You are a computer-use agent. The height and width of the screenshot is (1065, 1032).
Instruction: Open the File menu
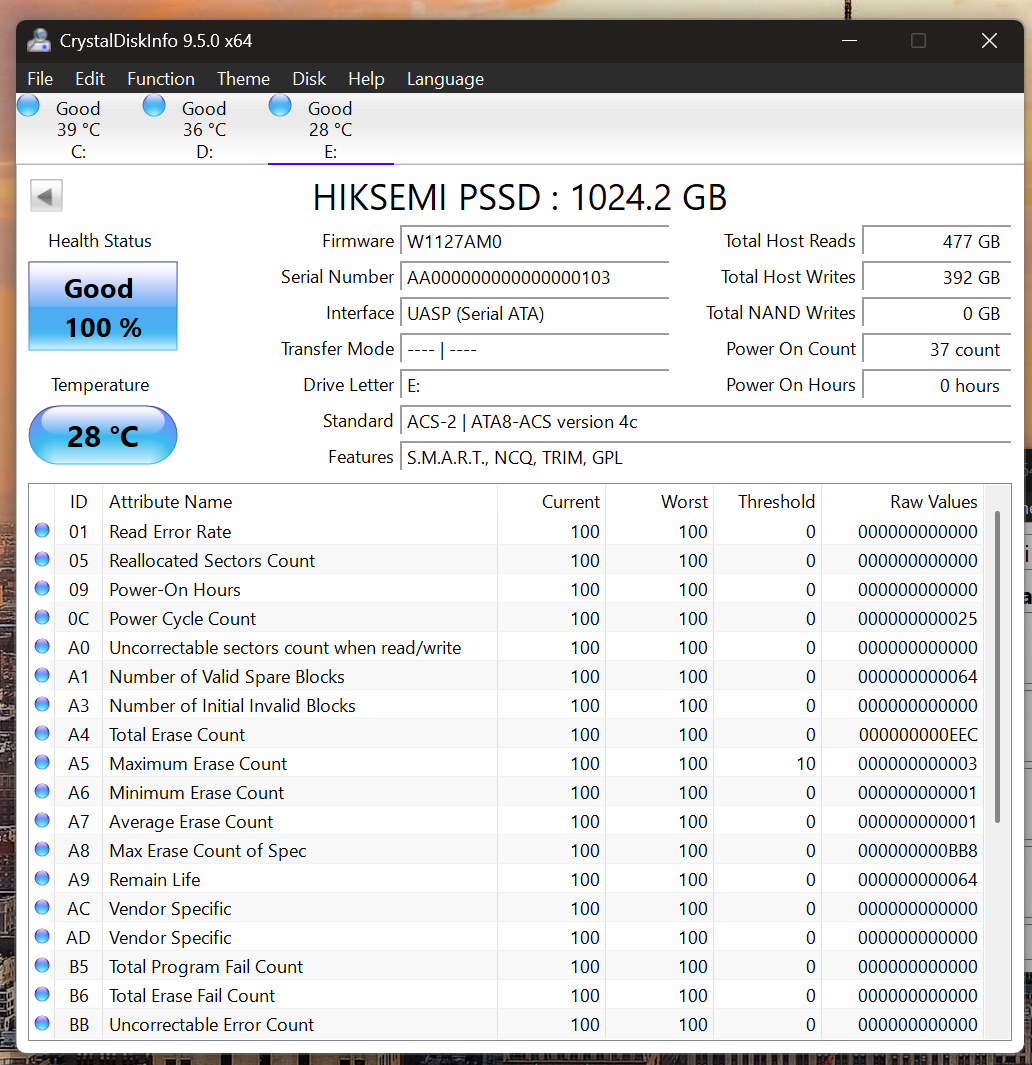coord(40,79)
